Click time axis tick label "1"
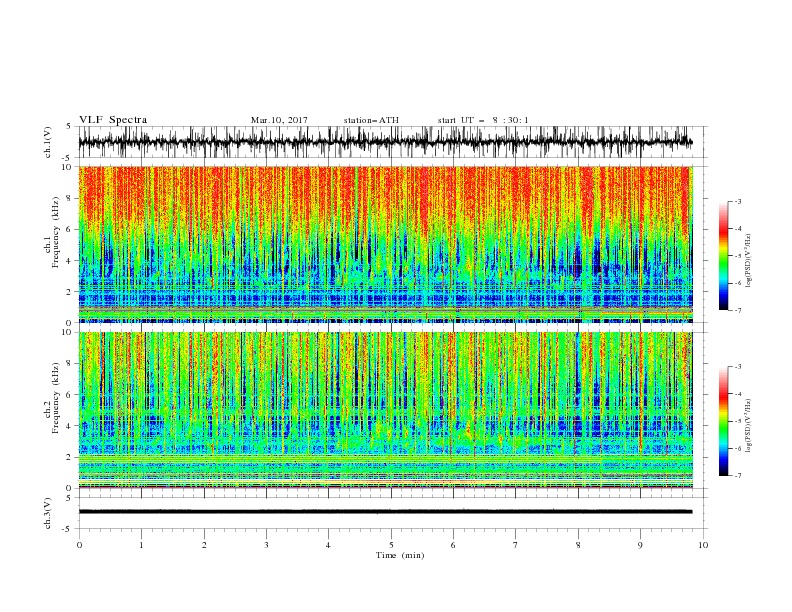 [141, 545]
